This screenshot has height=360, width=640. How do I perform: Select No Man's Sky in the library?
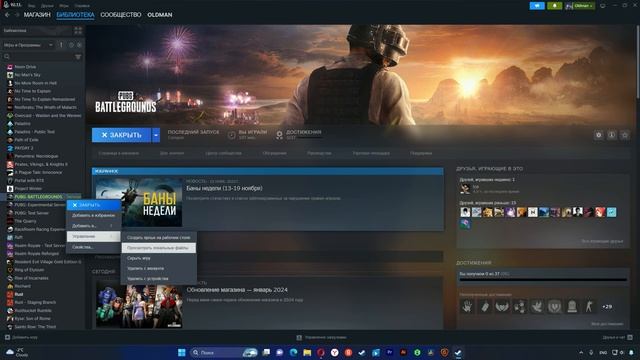[x=27, y=75]
